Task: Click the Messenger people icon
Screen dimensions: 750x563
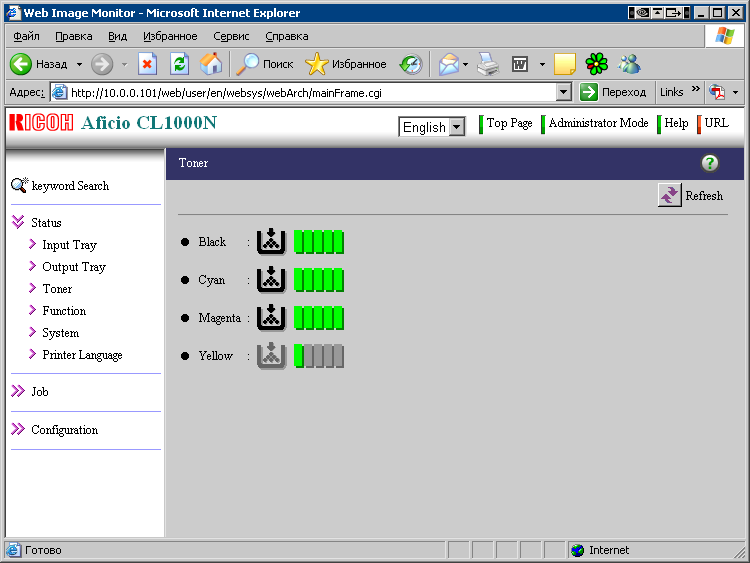Action: pos(629,64)
